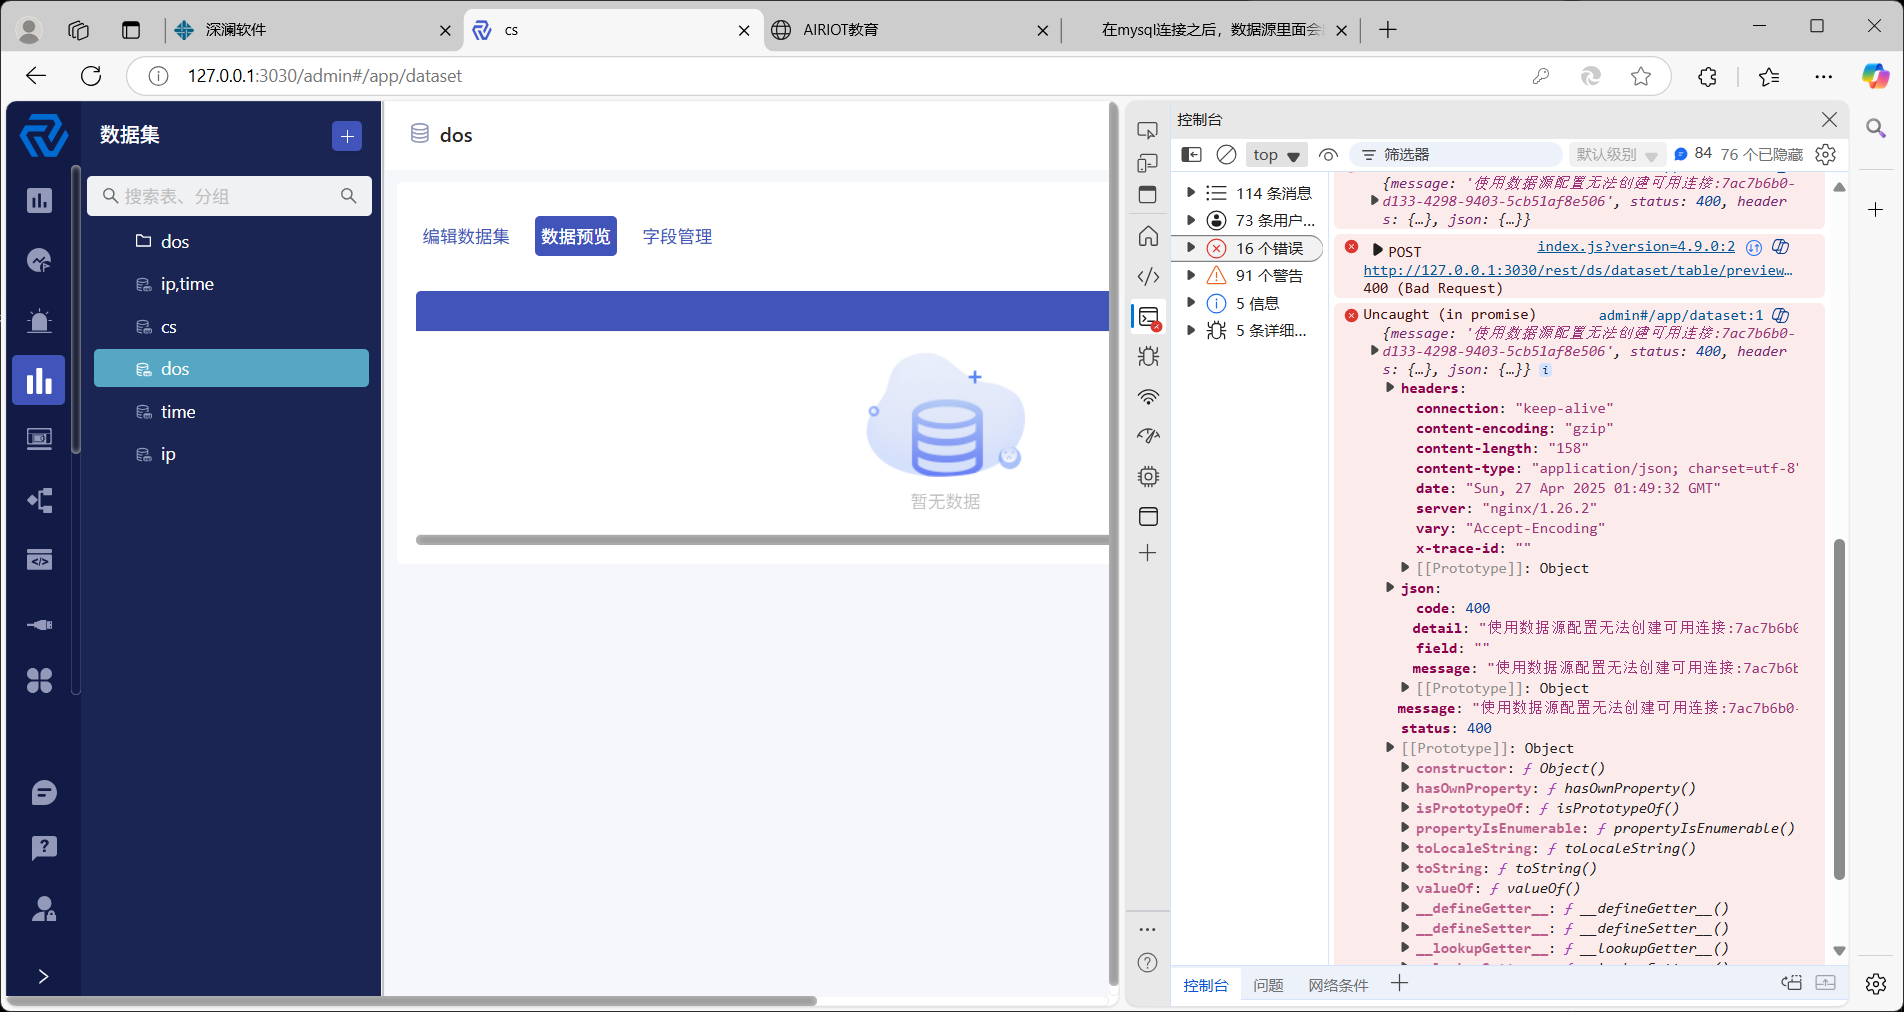
Task: Open console settings gear icon
Action: [x=1825, y=154]
